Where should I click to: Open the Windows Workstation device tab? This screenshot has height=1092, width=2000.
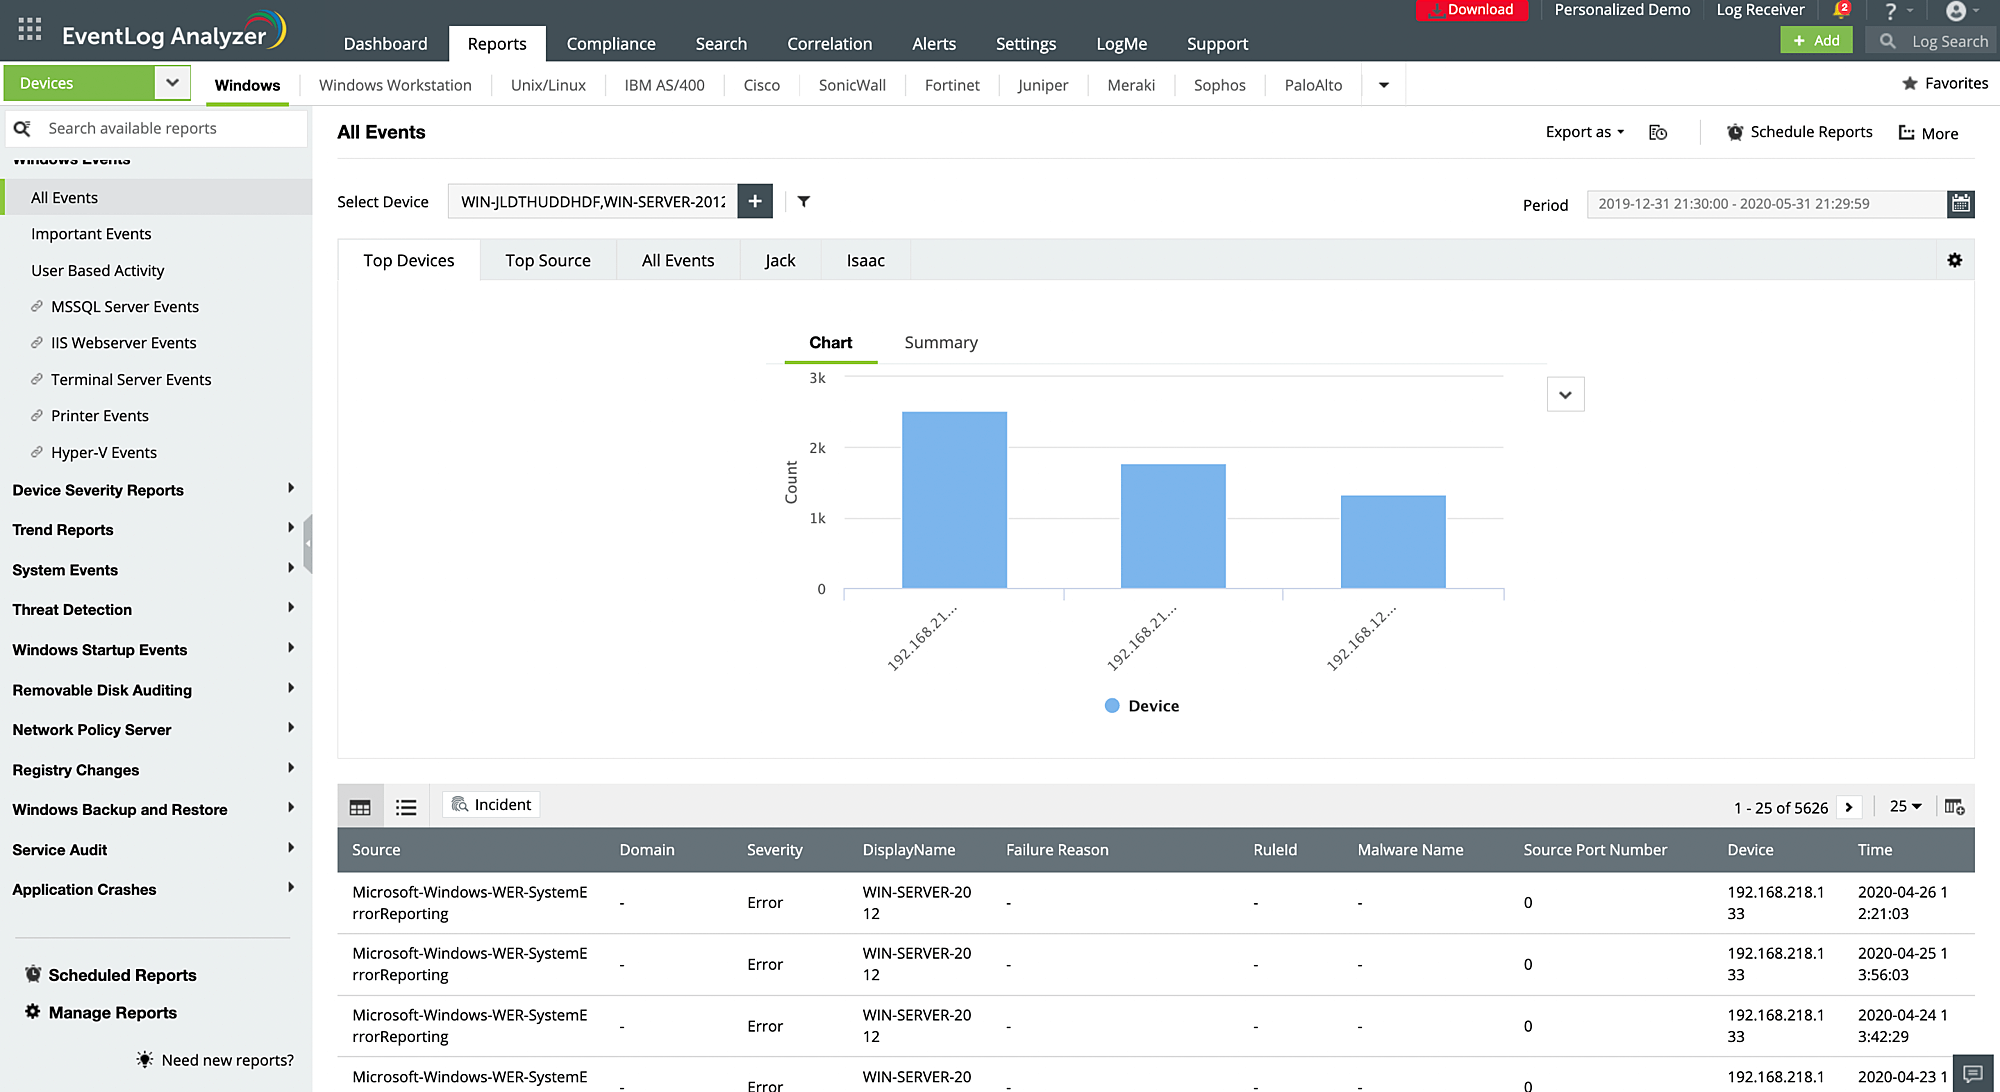point(395,85)
